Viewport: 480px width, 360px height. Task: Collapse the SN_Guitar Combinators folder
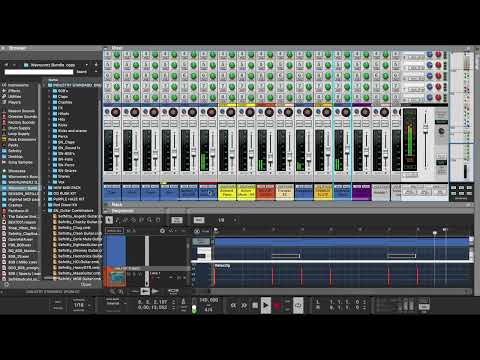pyautogui.click(x=45, y=211)
